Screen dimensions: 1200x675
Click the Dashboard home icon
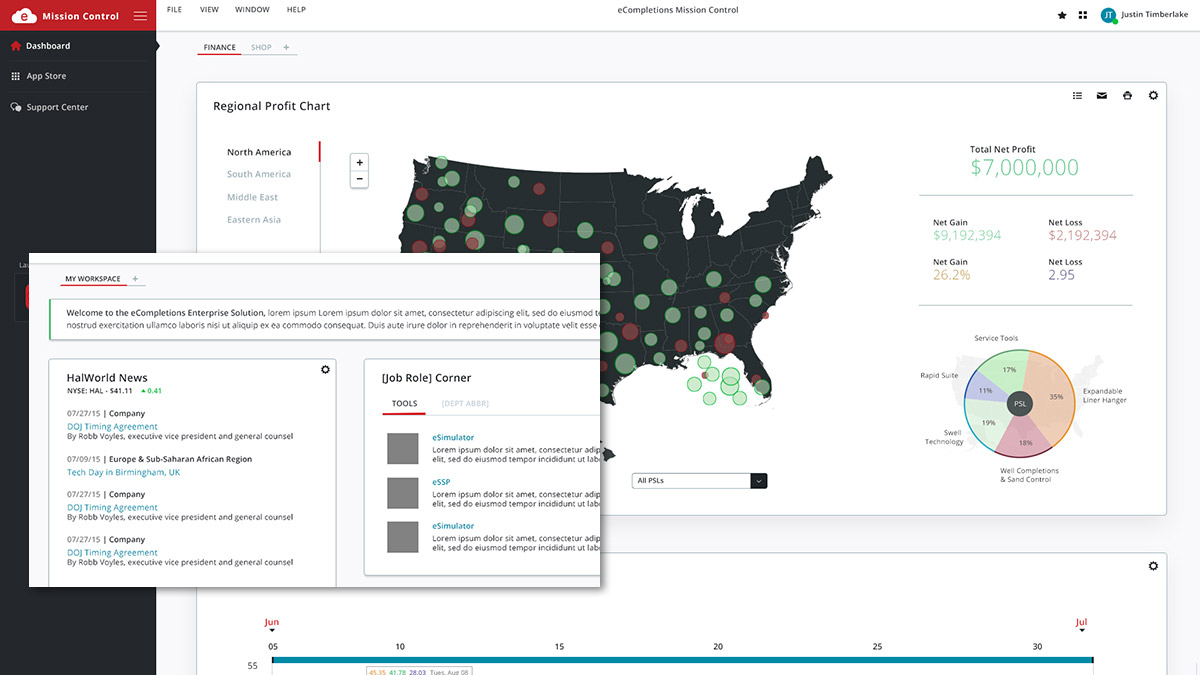pos(16,46)
